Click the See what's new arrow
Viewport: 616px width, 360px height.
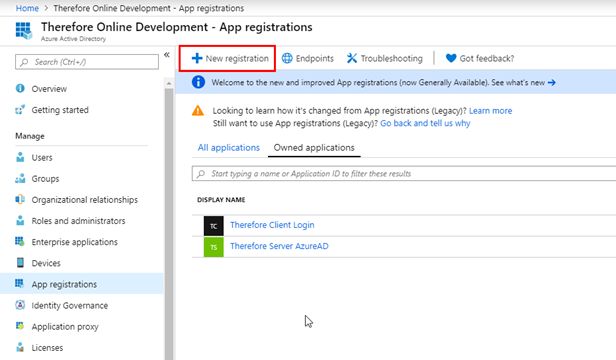click(x=552, y=83)
